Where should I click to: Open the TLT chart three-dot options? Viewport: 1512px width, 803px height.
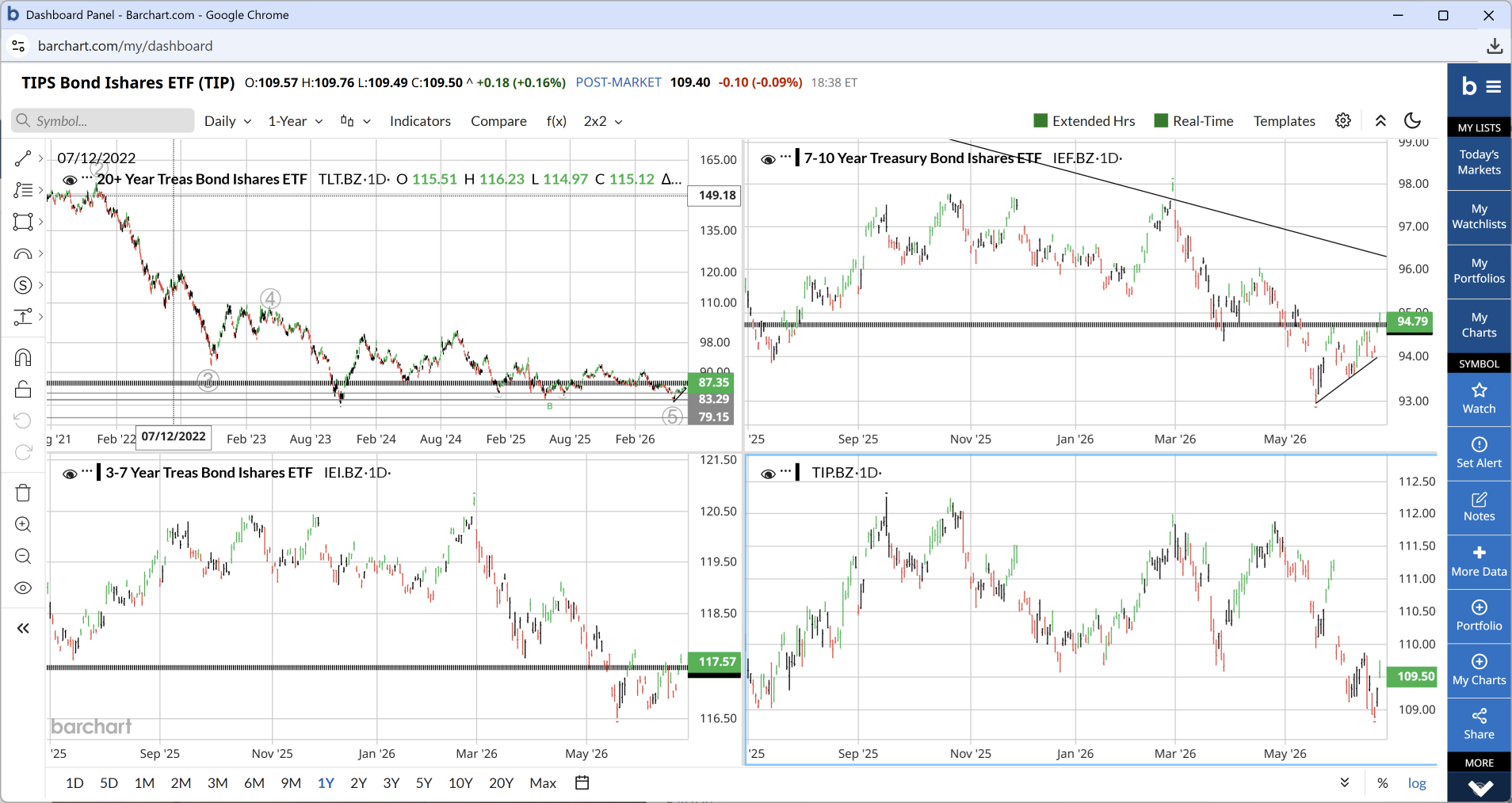coord(87,180)
